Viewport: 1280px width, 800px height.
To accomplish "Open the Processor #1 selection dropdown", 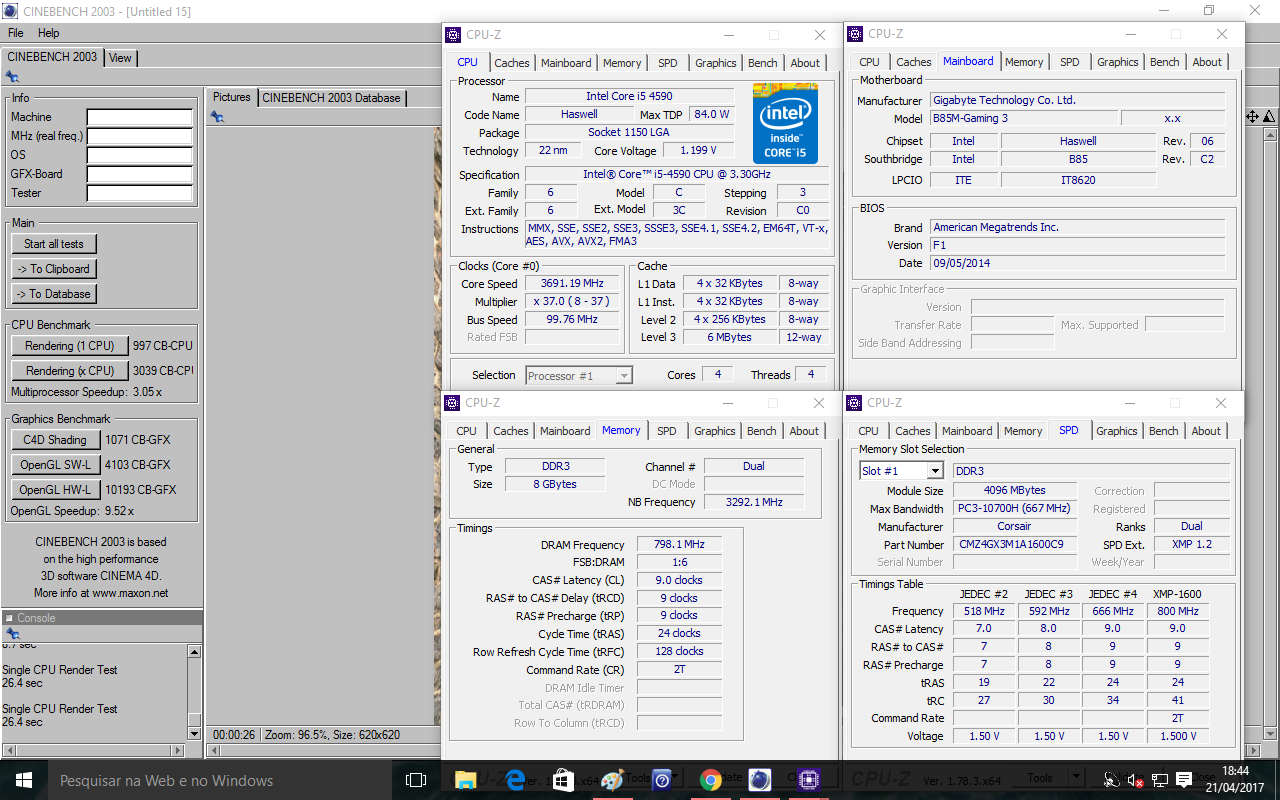I will point(579,376).
